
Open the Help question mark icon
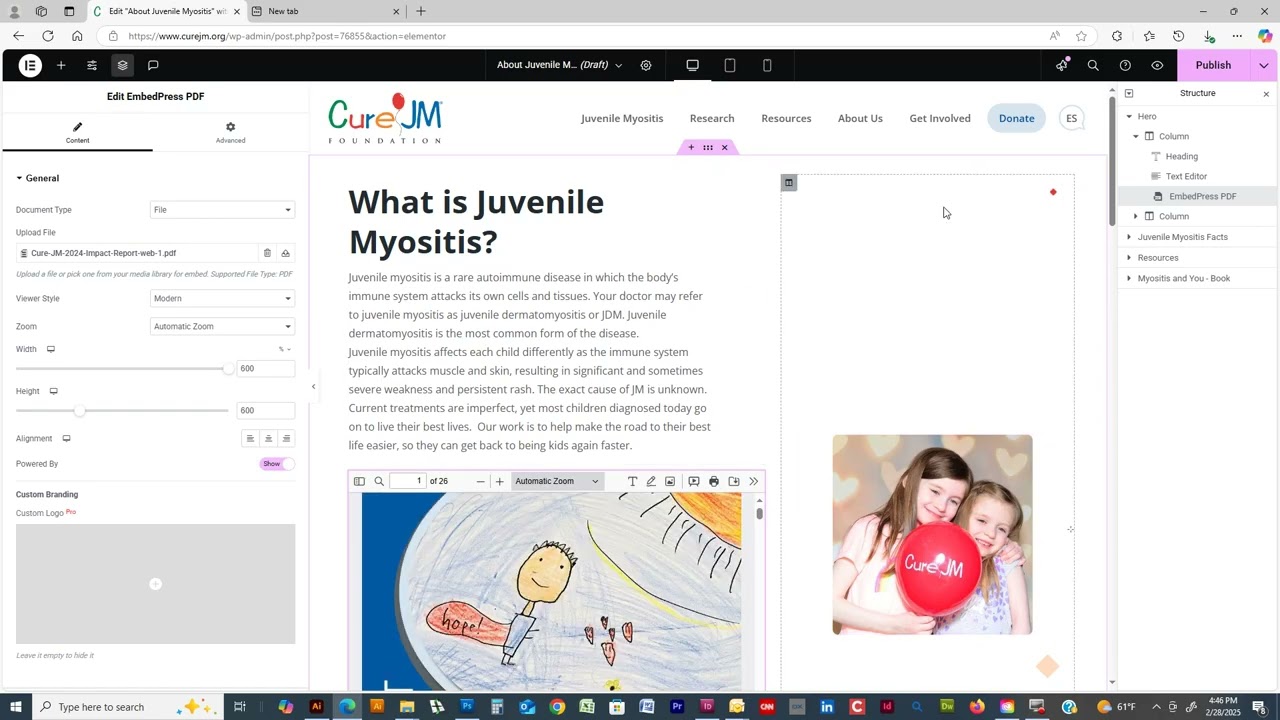pyautogui.click(x=1125, y=65)
